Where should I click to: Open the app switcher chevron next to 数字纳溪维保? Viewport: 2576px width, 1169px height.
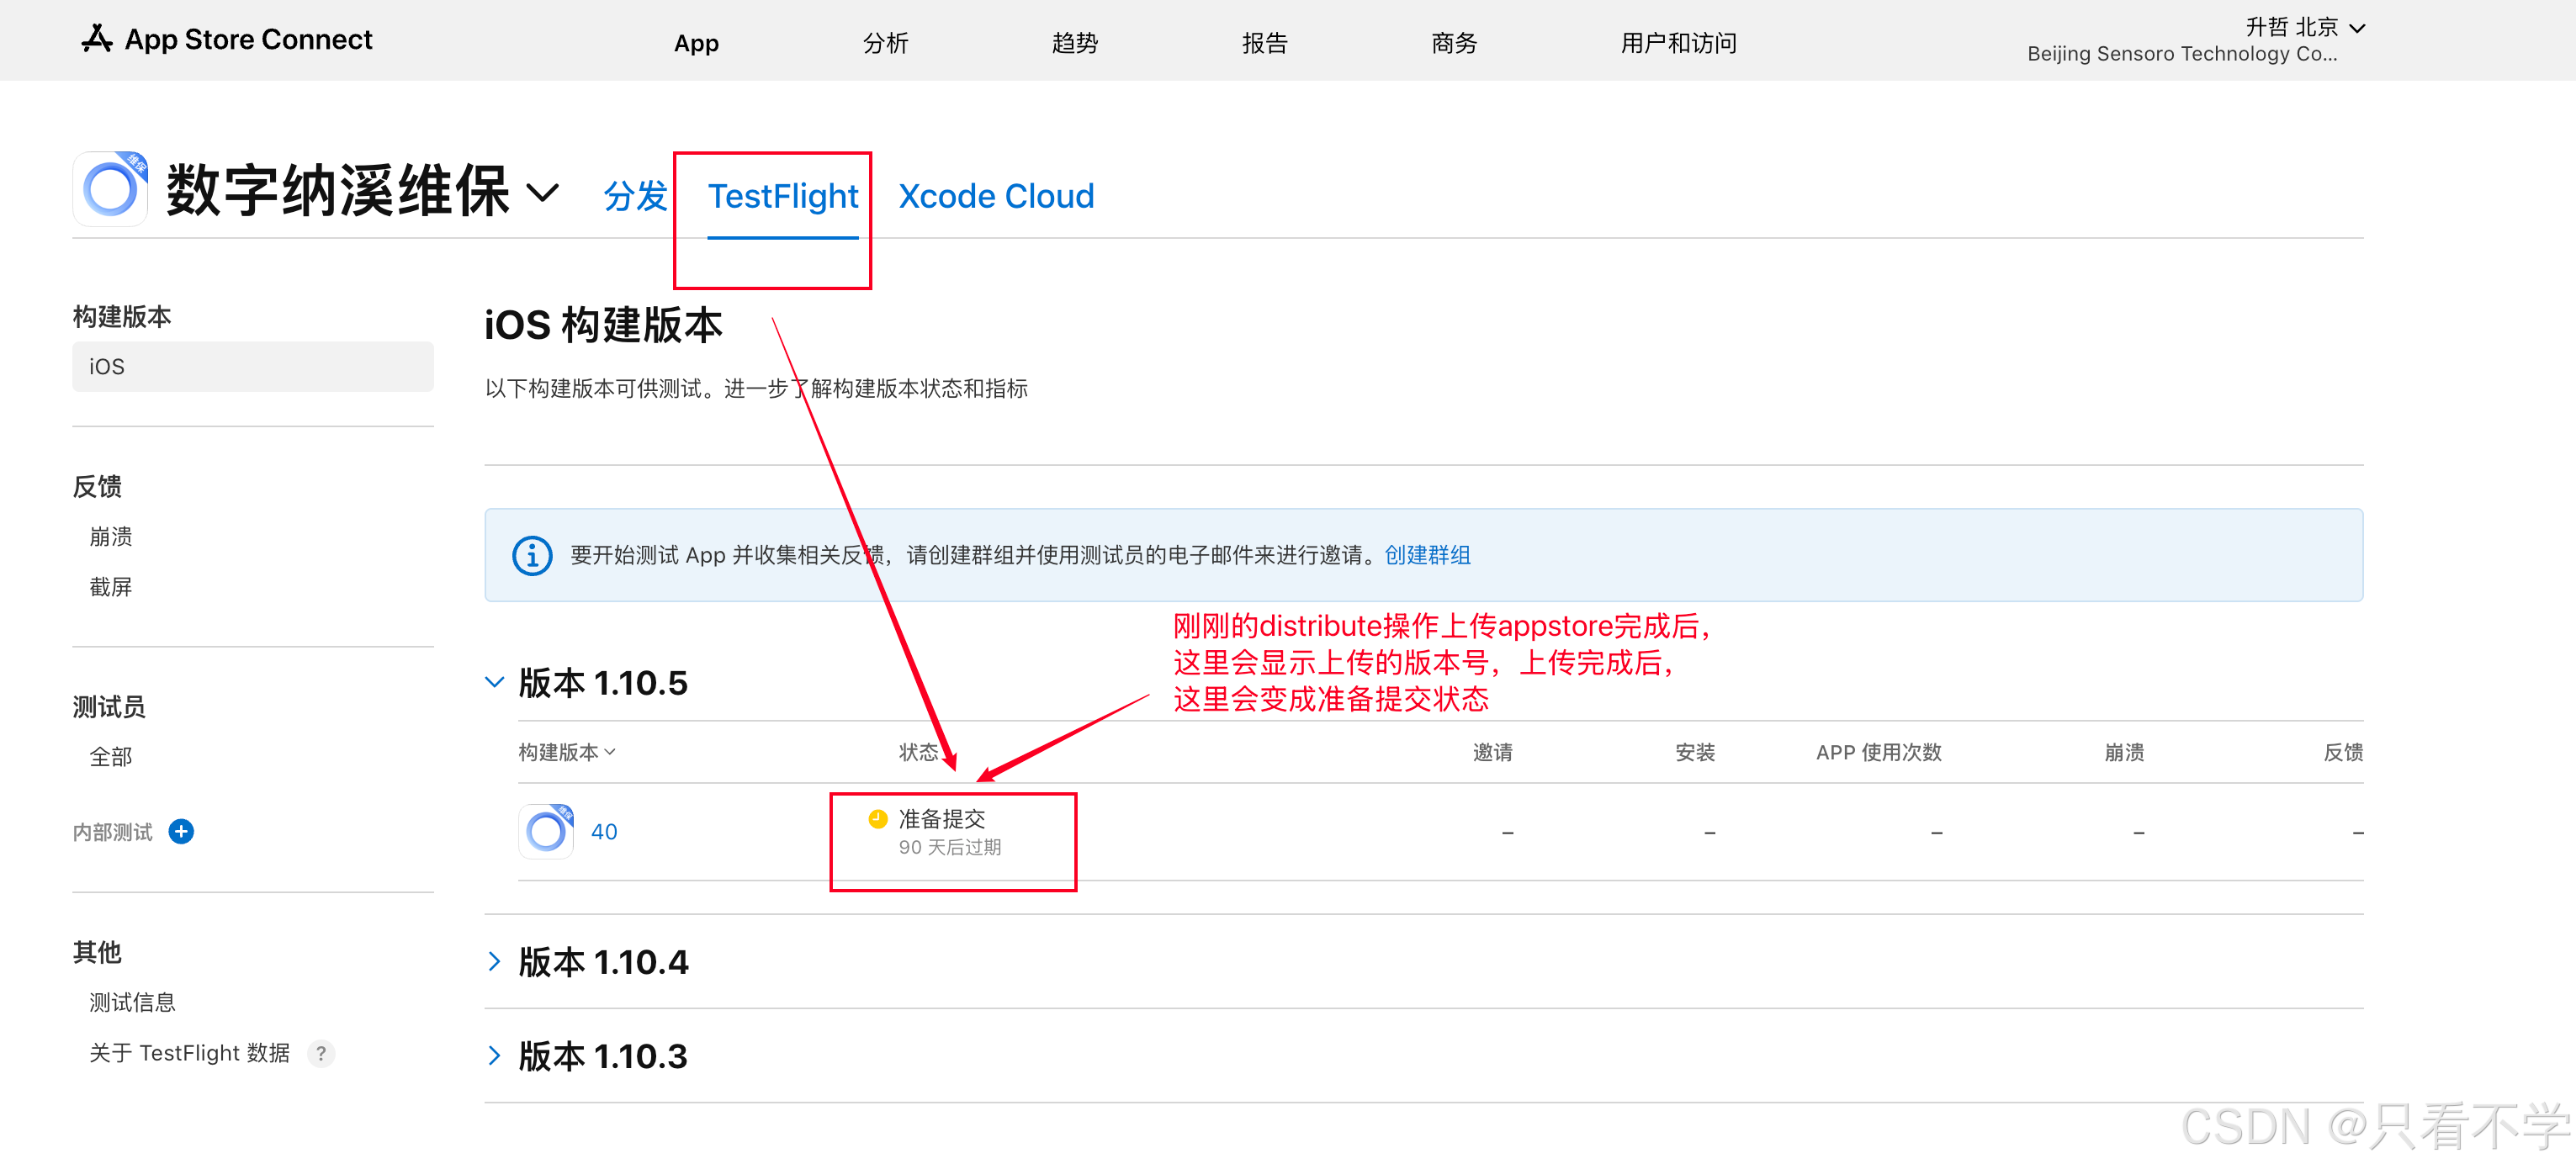[x=542, y=192]
